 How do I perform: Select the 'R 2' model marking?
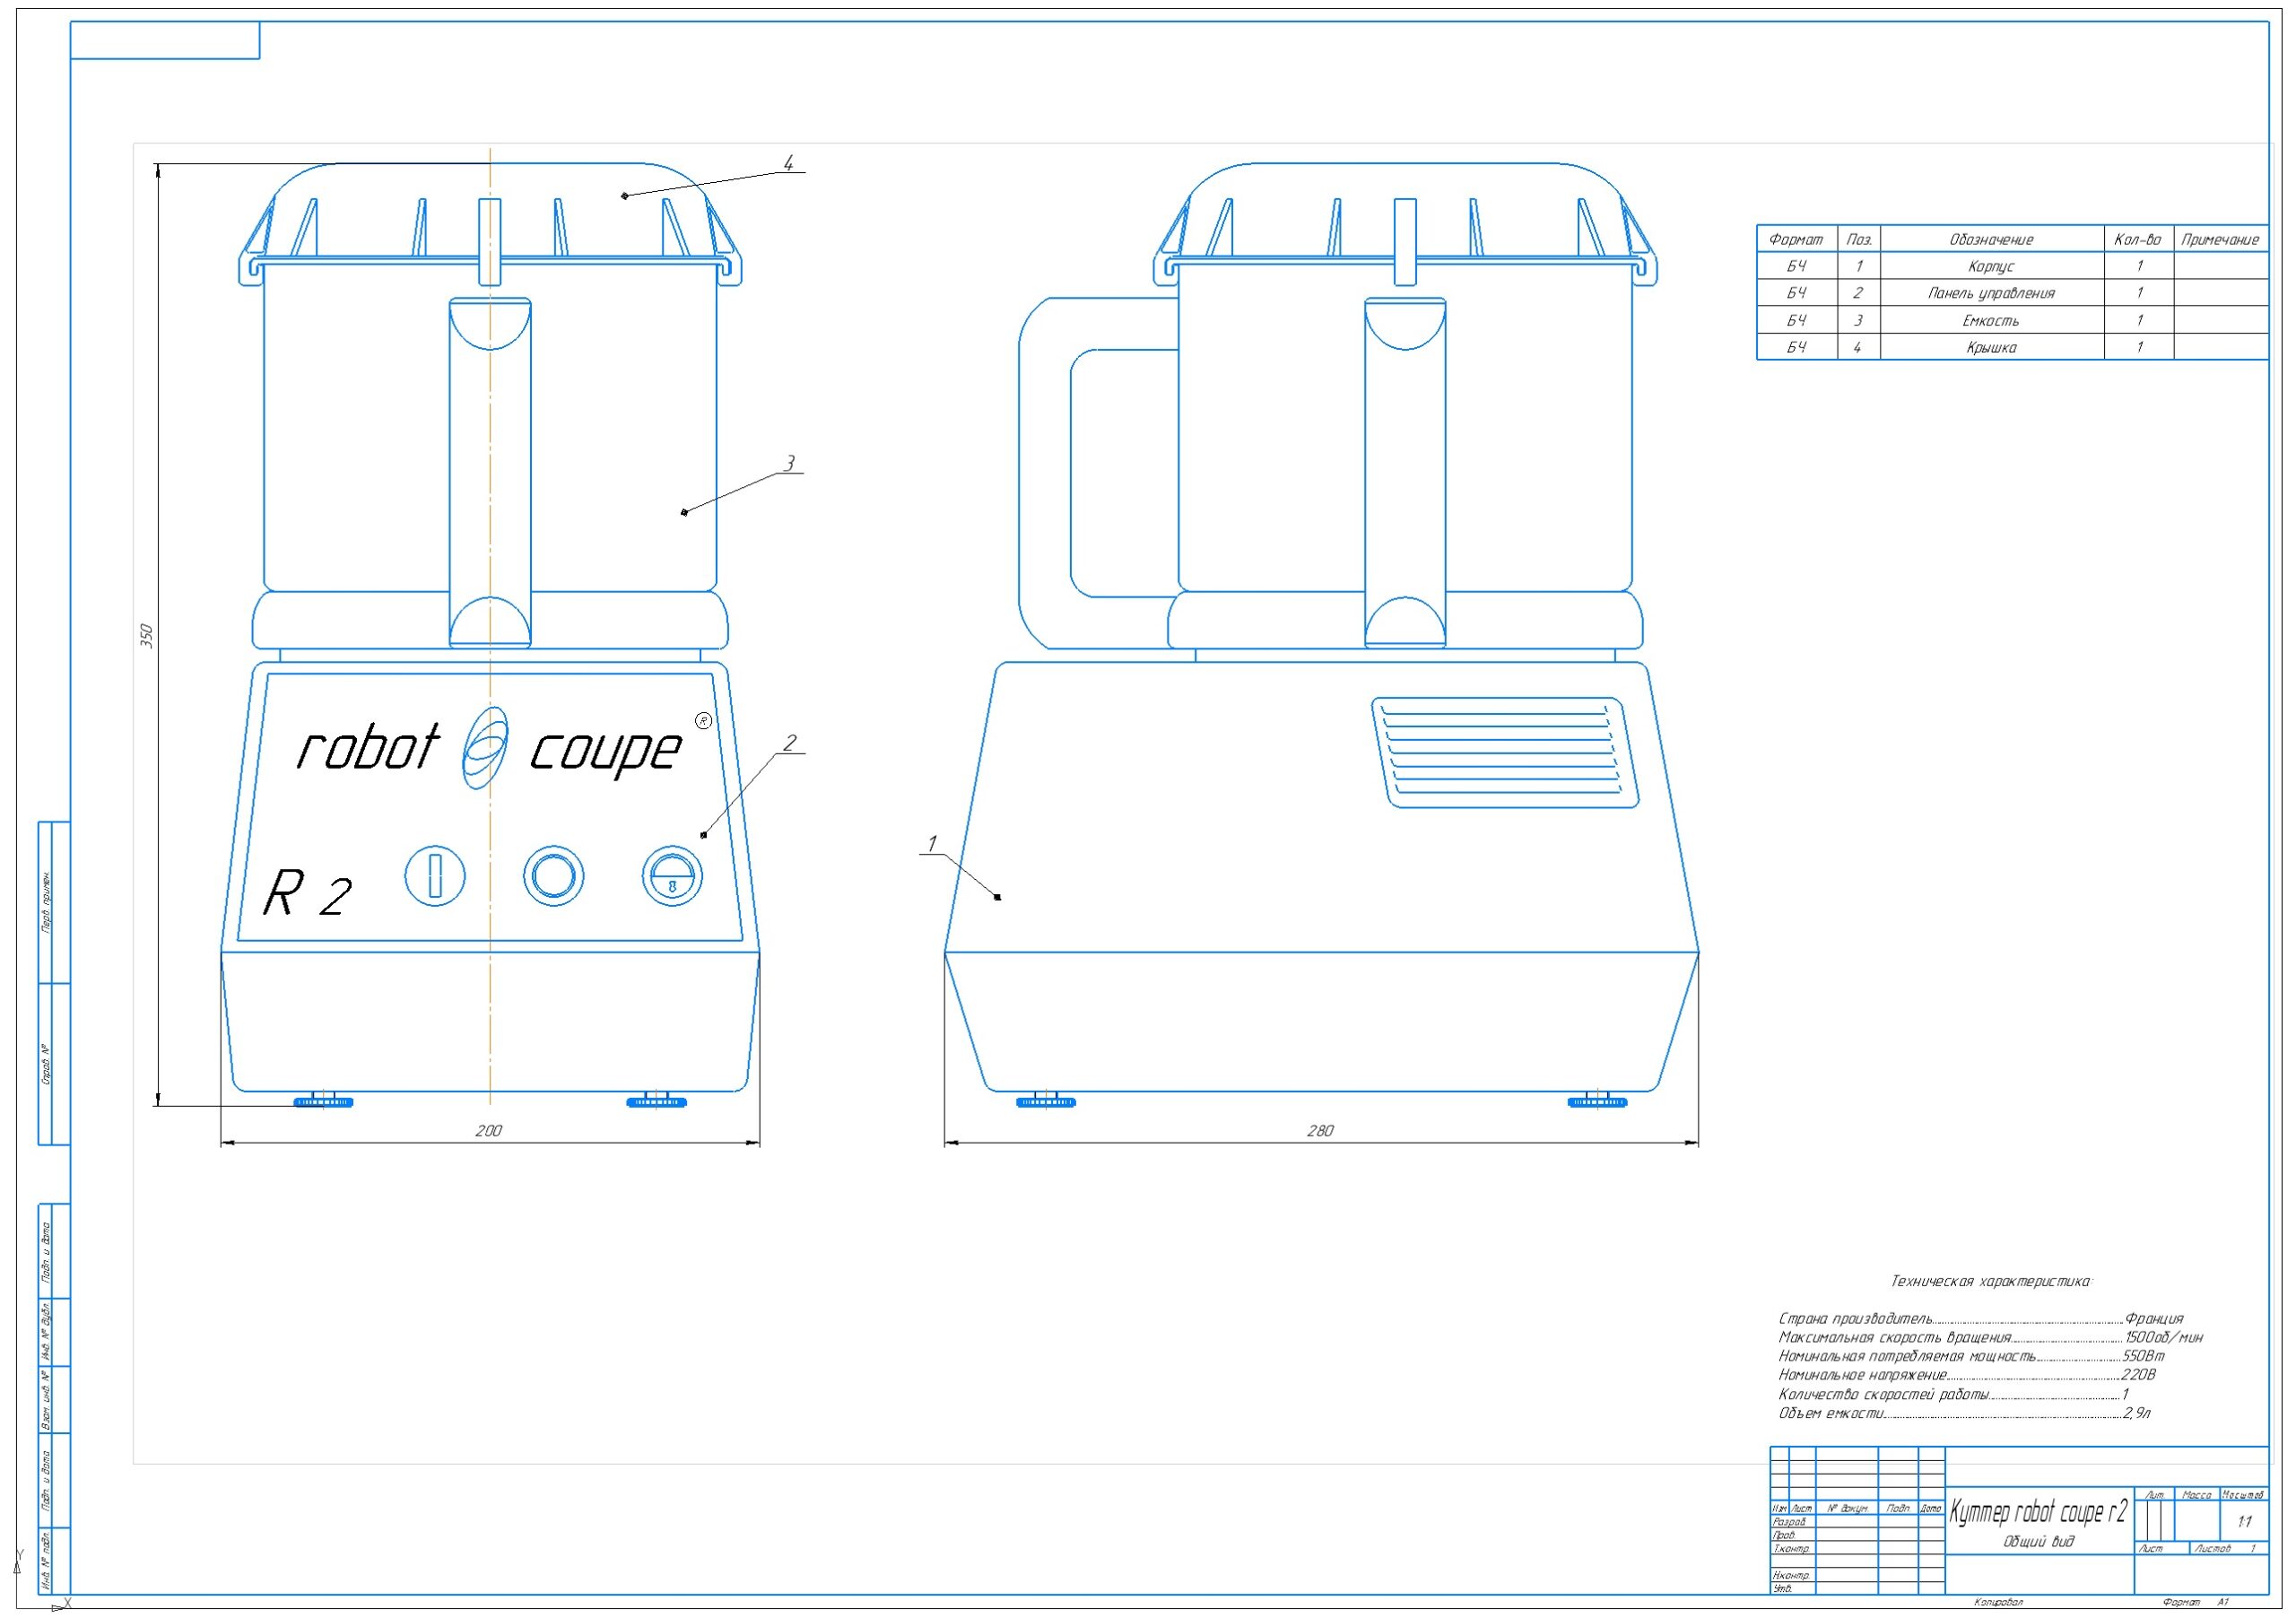click(307, 893)
